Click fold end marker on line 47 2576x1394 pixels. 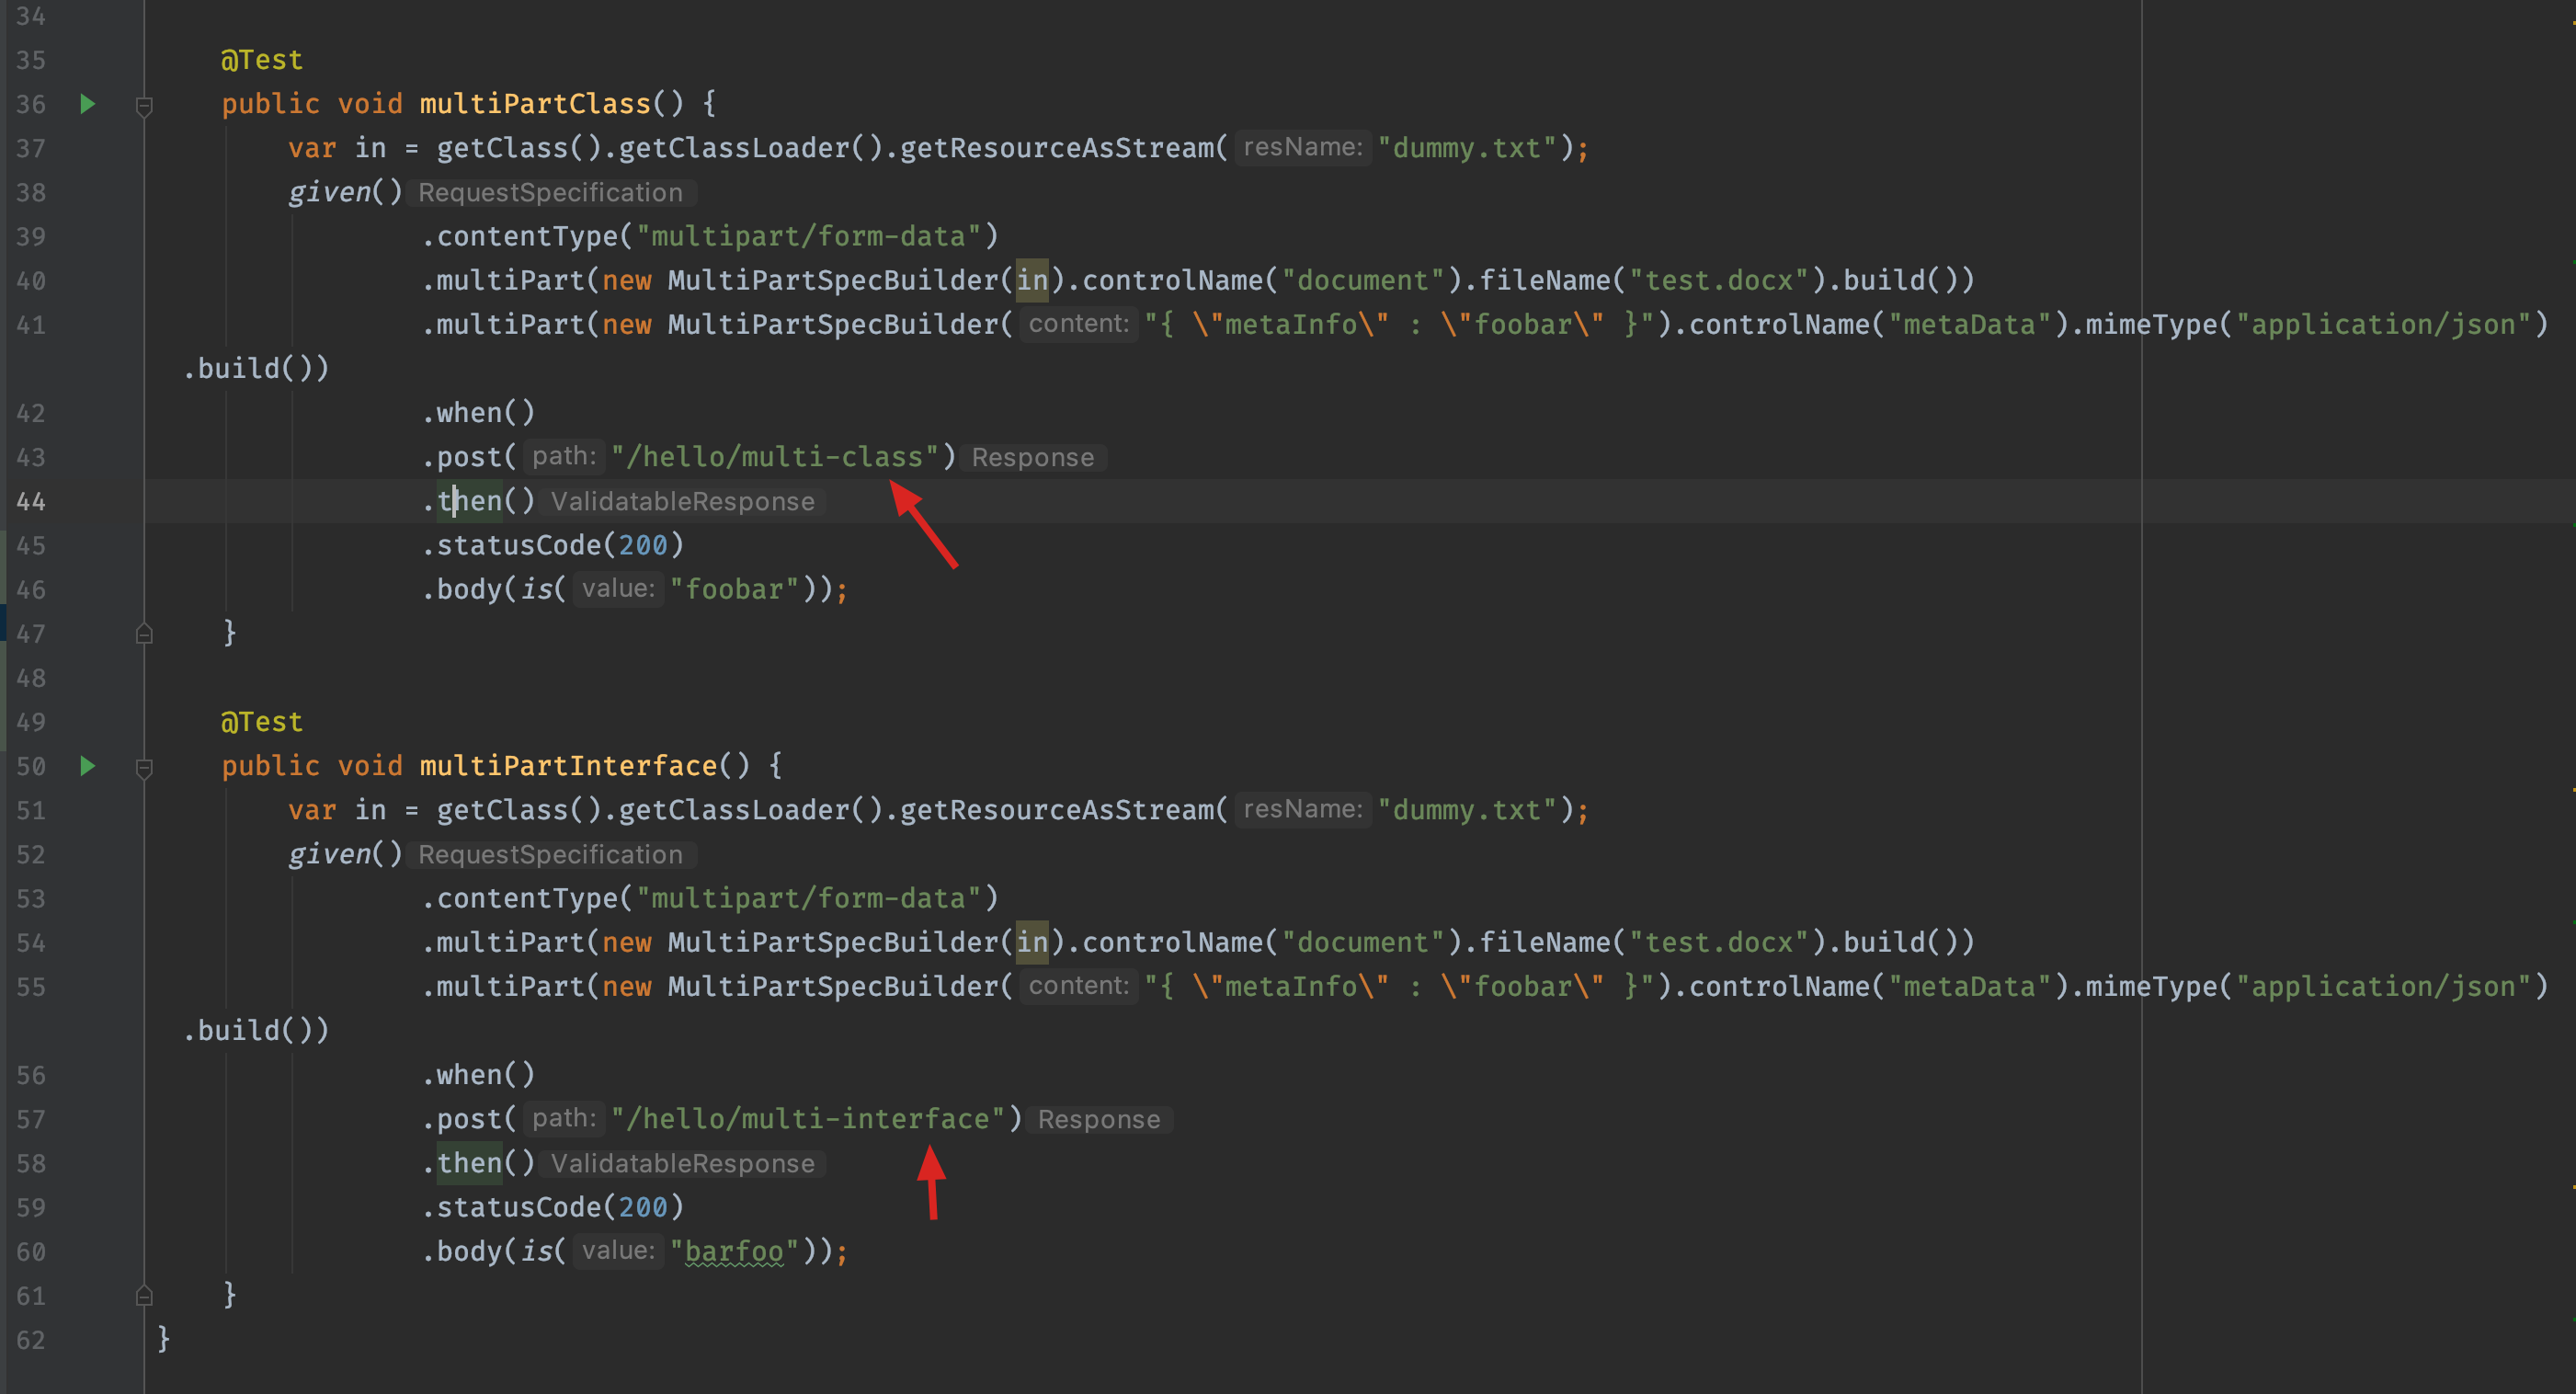coord(144,634)
